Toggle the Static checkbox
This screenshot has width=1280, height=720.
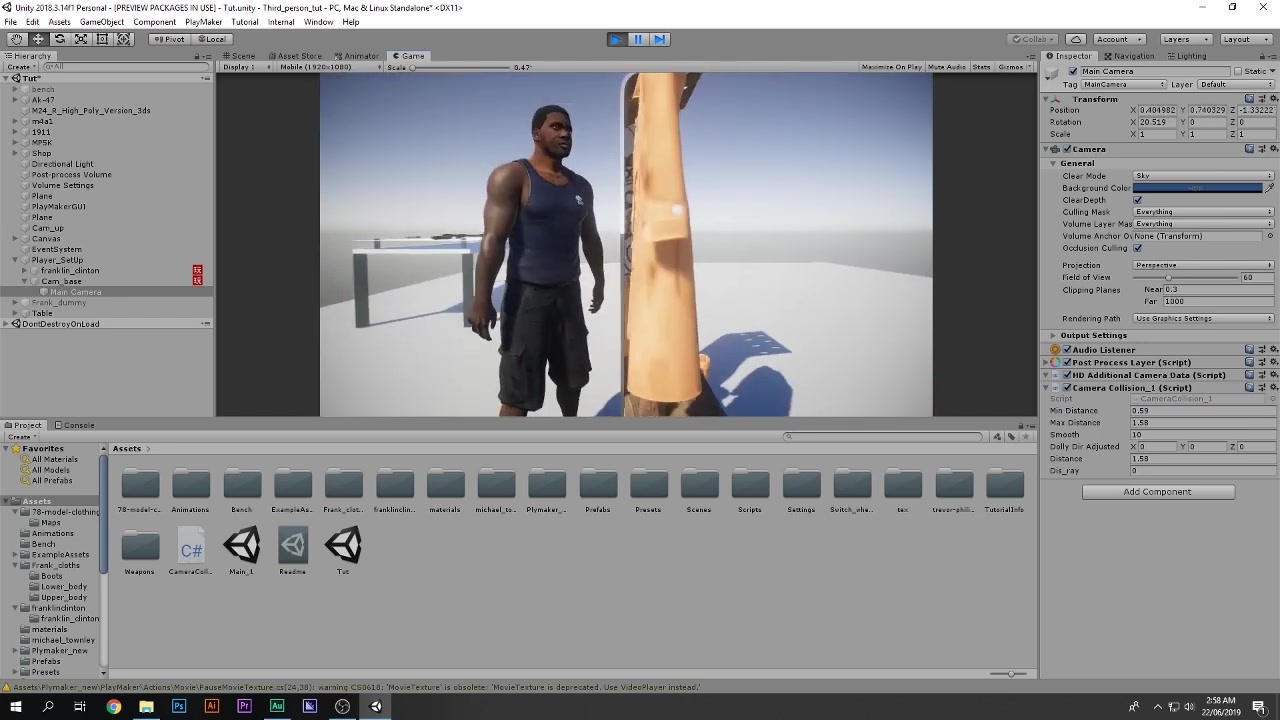[1238, 71]
